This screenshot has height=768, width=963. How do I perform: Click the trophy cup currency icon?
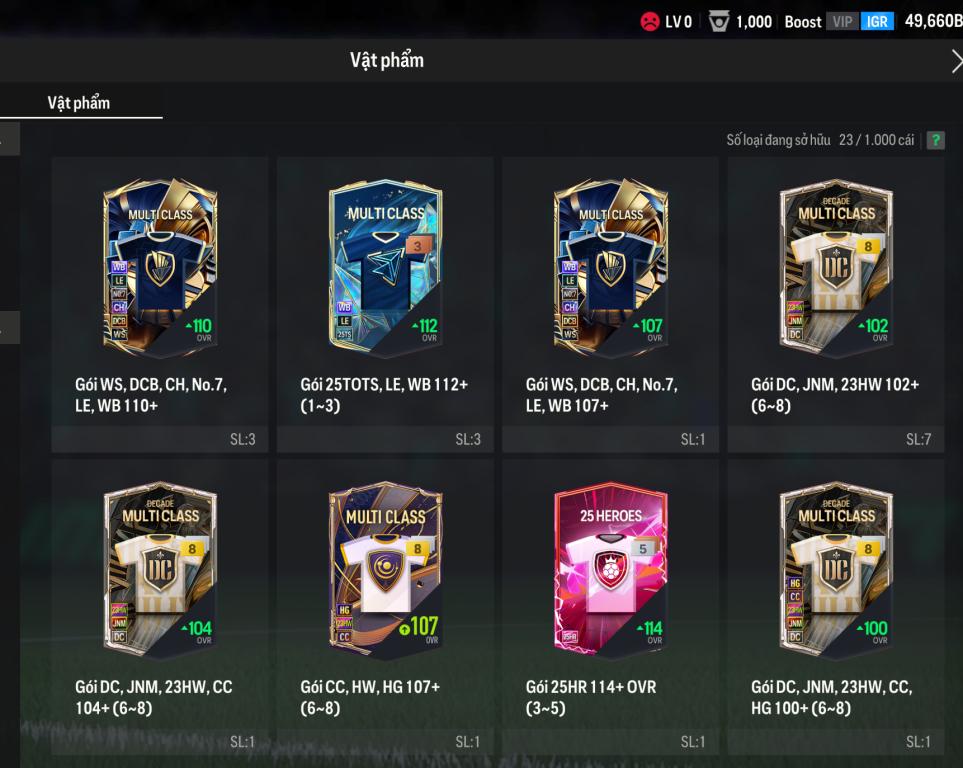click(x=719, y=22)
